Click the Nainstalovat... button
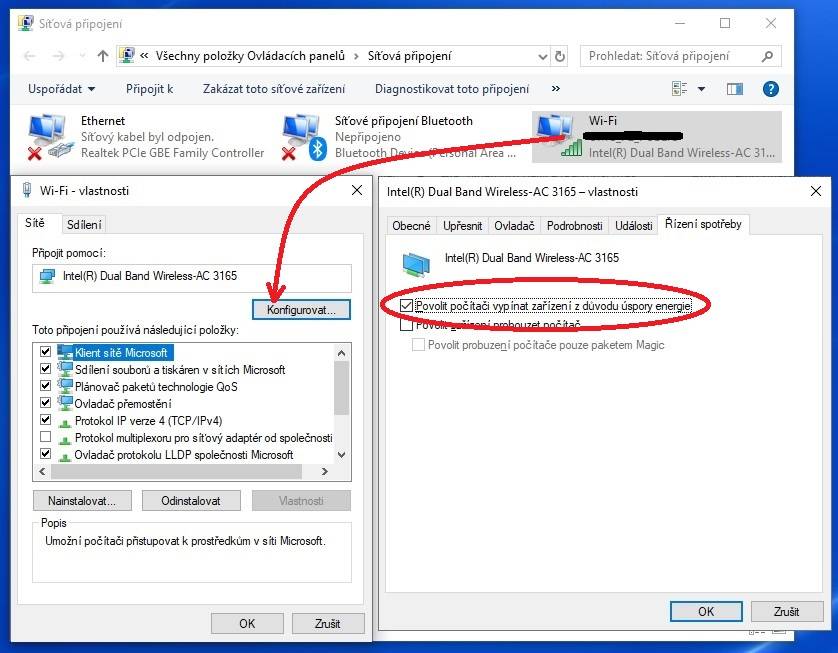Image resolution: width=838 pixels, height=653 pixels. click(82, 501)
